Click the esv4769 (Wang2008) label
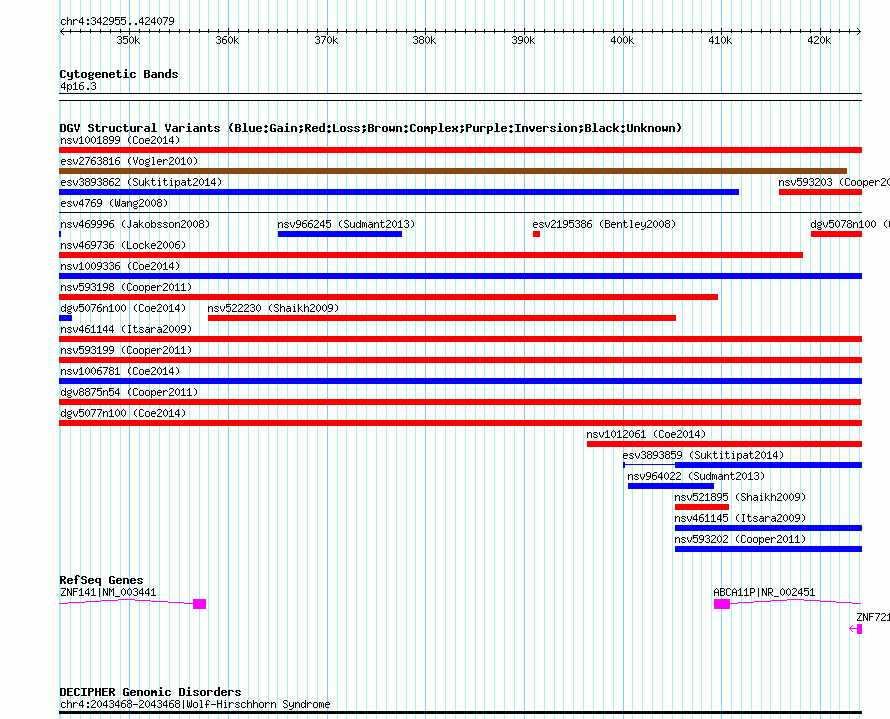This screenshot has width=890, height=719. pyautogui.click(x=114, y=203)
